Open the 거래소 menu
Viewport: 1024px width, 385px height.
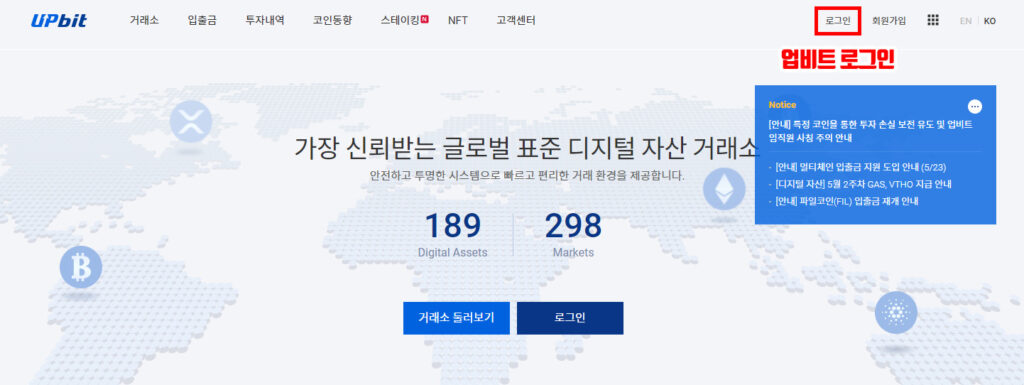coord(144,20)
